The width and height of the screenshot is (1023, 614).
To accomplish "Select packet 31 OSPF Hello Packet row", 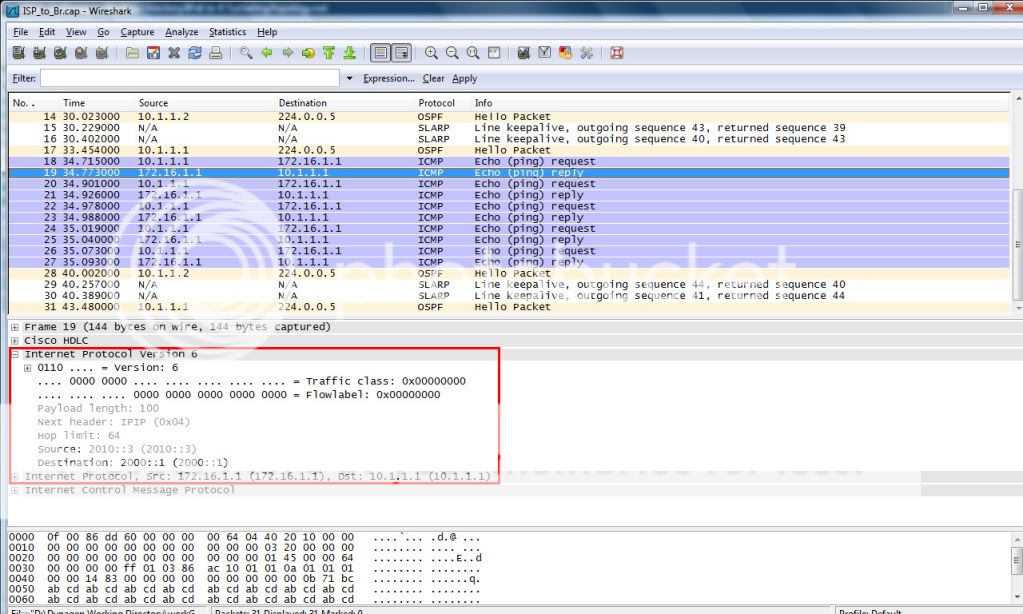I will point(509,307).
